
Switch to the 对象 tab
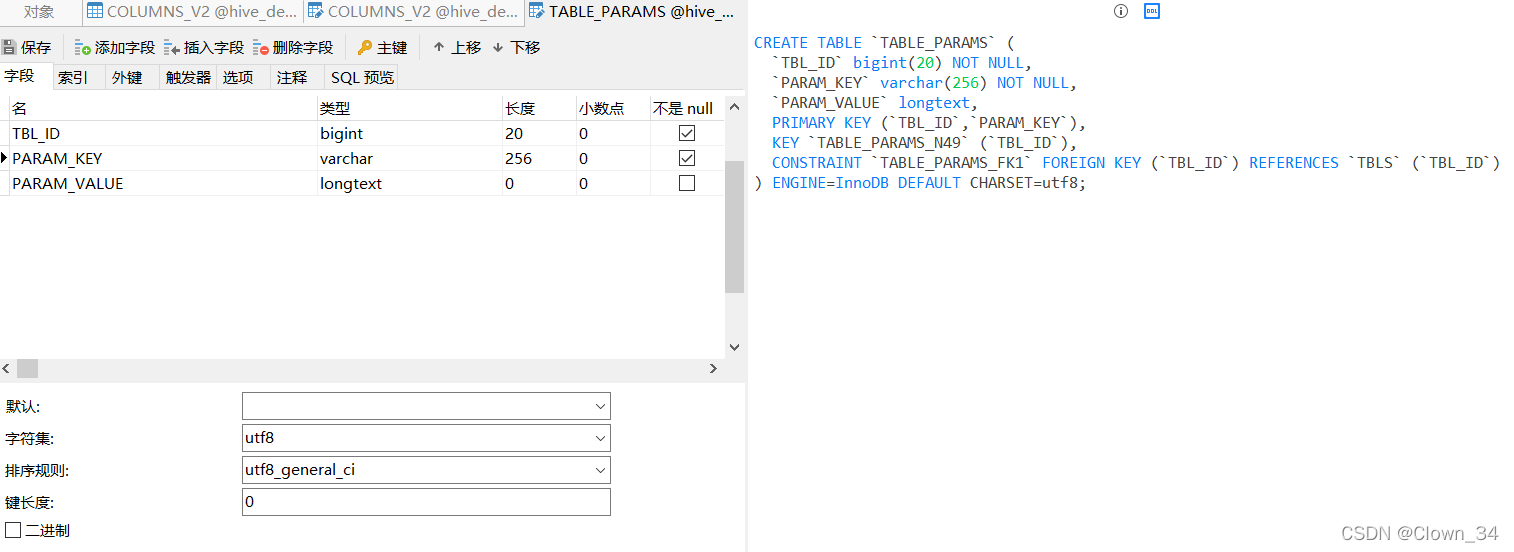pos(39,12)
